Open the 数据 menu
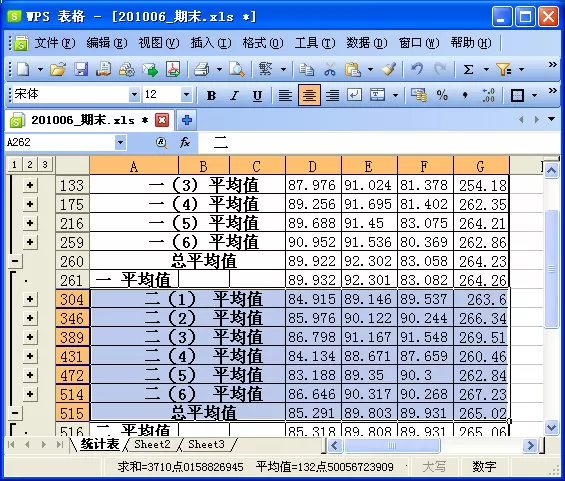Viewport: 565px width, 481px height. [366, 43]
